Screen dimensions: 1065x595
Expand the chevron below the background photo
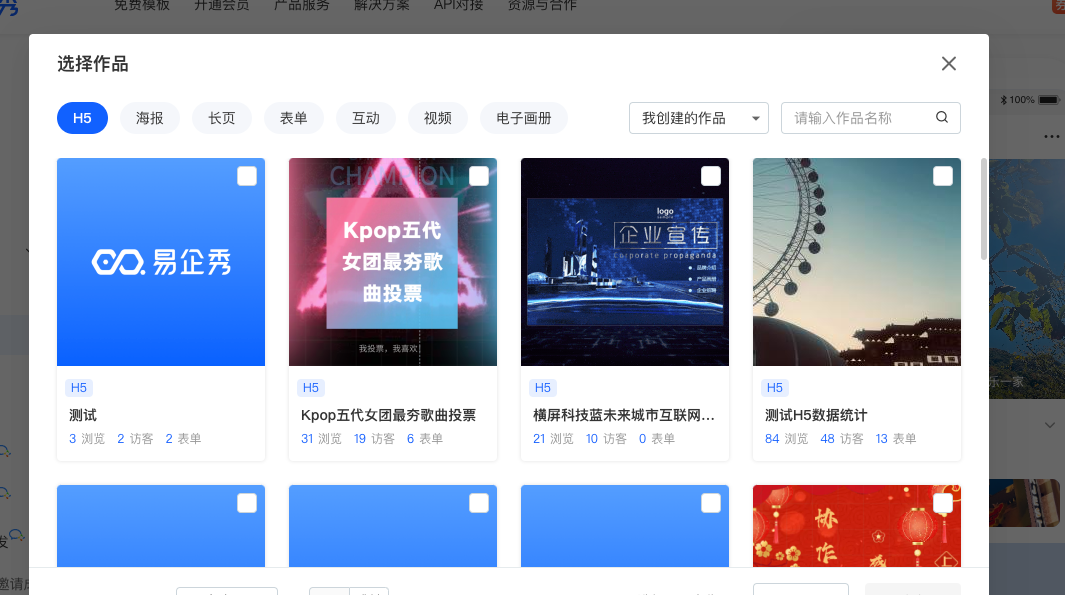(1049, 425)
